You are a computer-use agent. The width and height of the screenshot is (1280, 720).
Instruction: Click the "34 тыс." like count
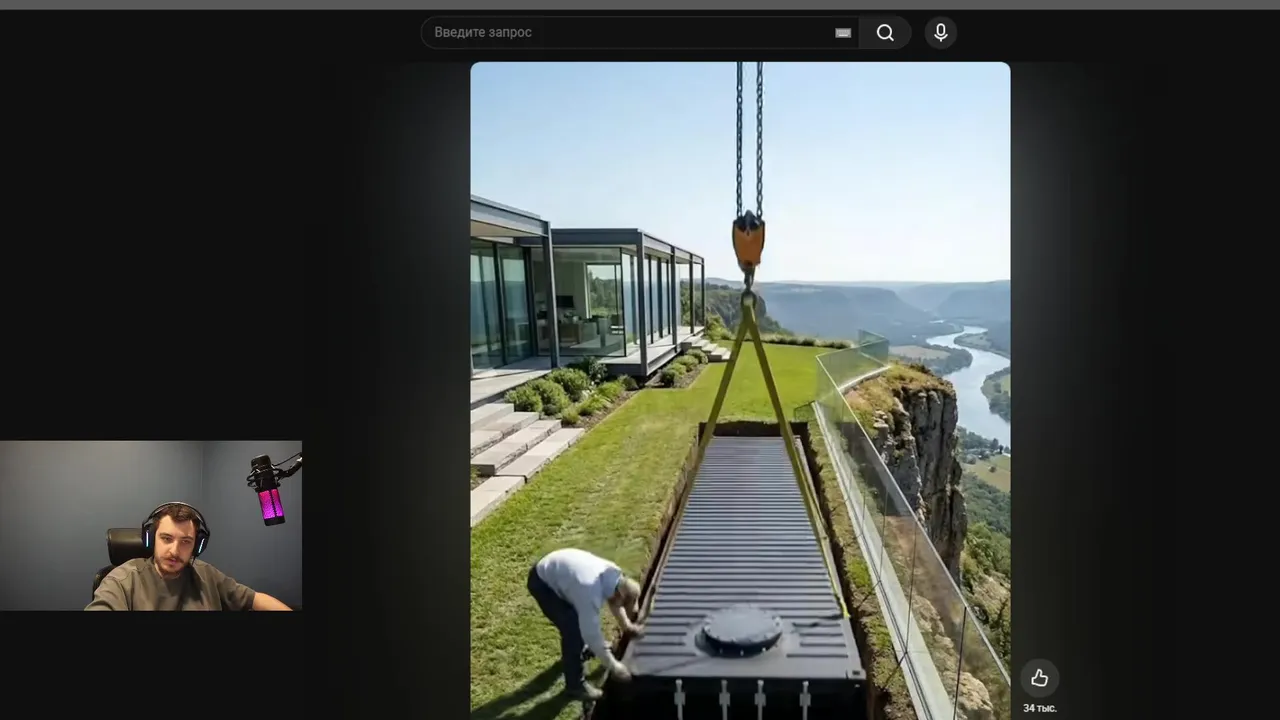pyautogui.click(x=1040, y=708)
